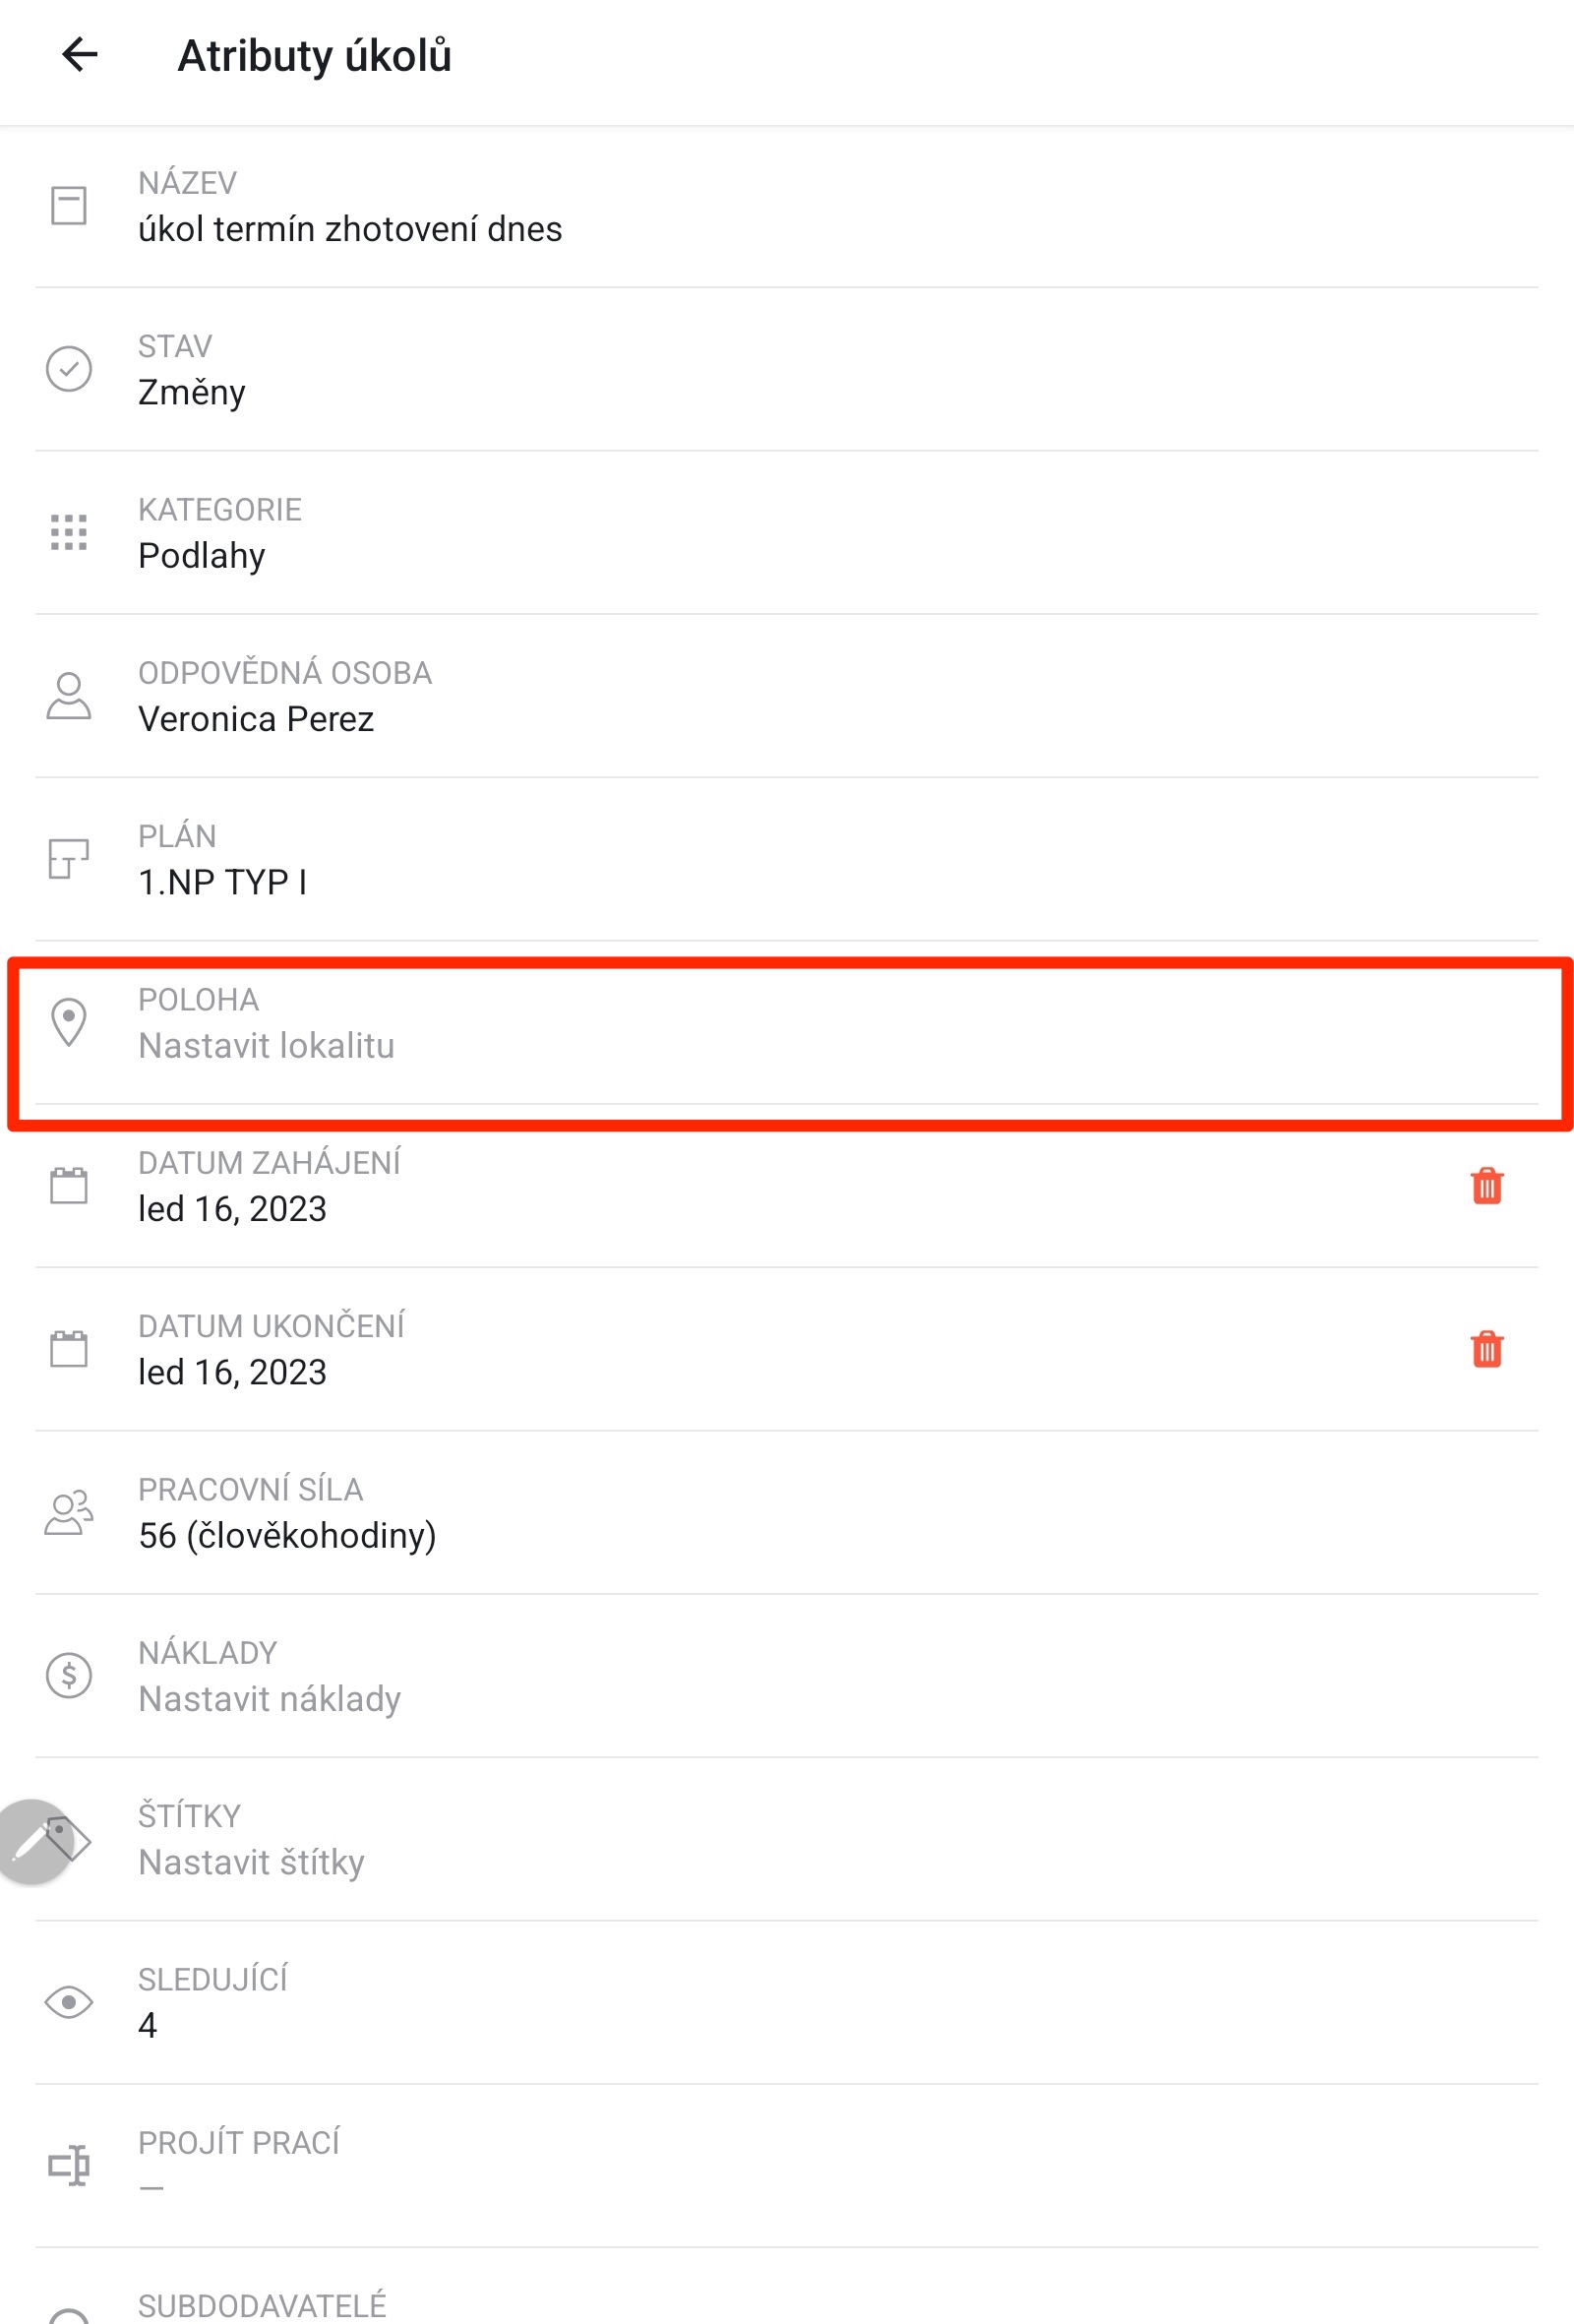Viewport: 1574px width, 2324px height.
Task: Tap the grid icon beside Kategorie
Action: 69,532
